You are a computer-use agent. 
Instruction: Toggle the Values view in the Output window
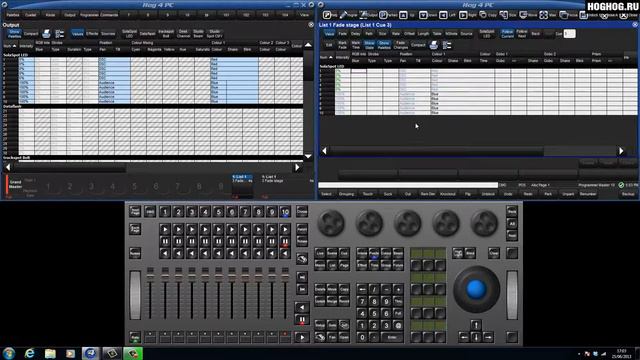[x=77, y=34]
